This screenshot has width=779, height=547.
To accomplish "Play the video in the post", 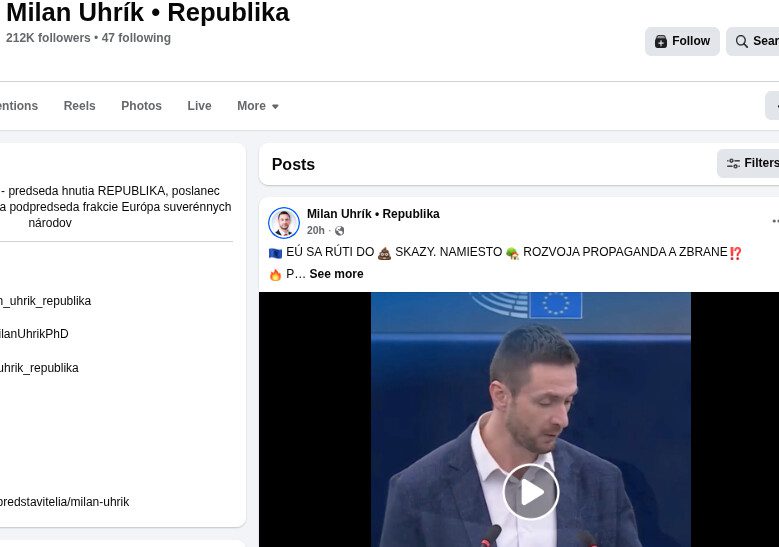I will 530,491.
